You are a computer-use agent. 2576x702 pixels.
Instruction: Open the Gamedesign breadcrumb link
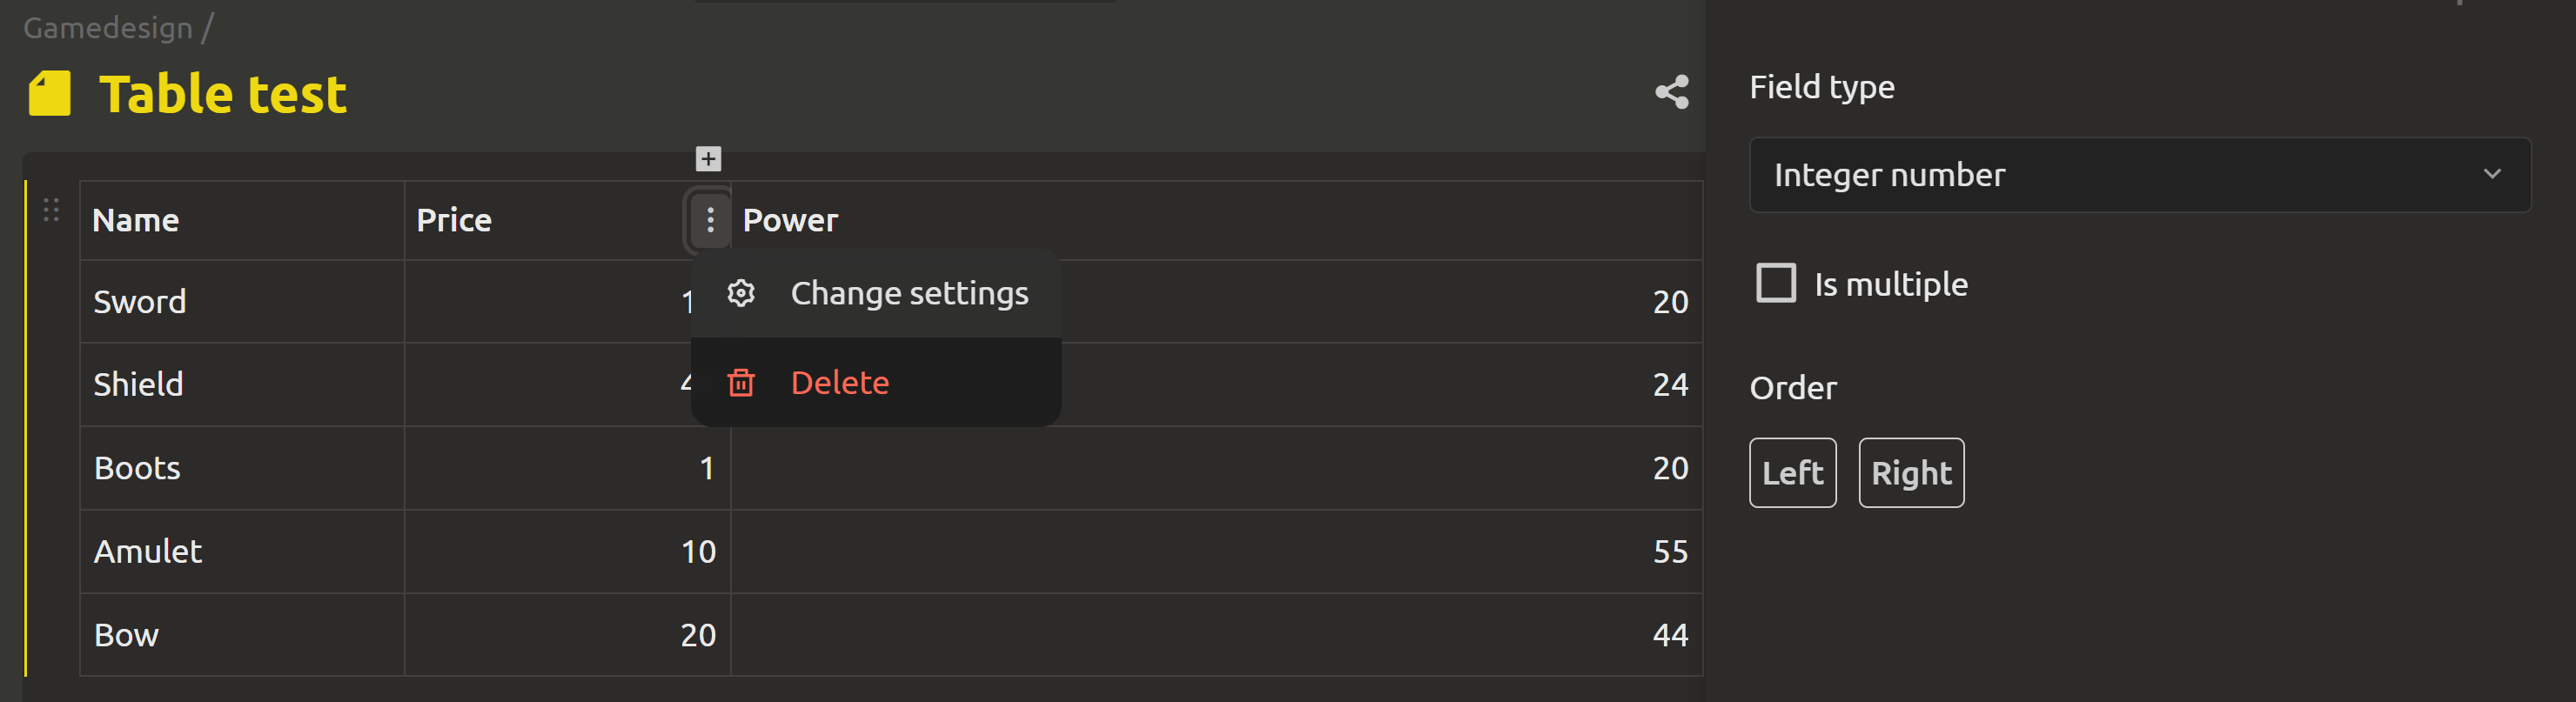108,28
